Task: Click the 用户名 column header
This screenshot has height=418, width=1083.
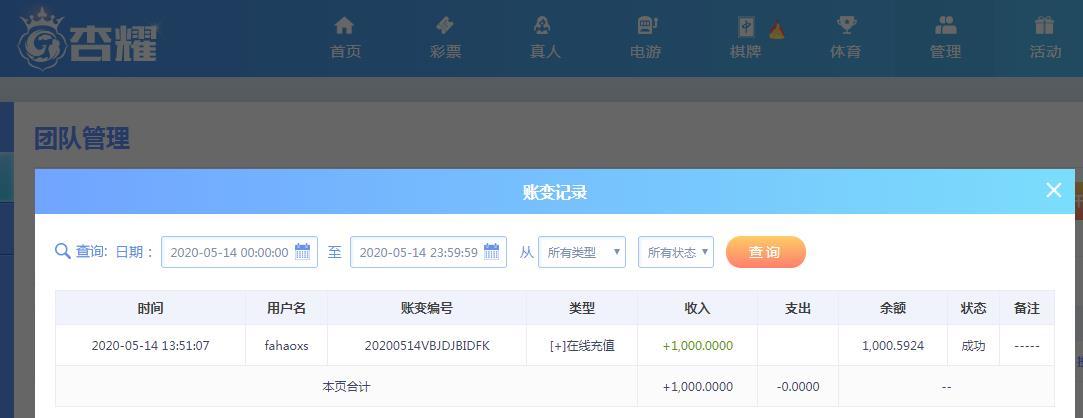Action: [x=287, y=308]
